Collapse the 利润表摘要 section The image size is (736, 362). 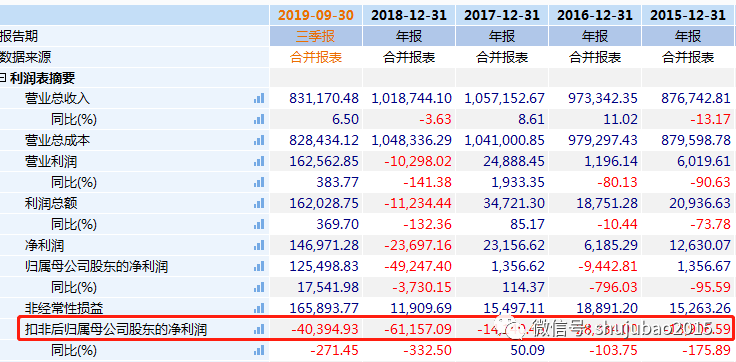point(3,77)
